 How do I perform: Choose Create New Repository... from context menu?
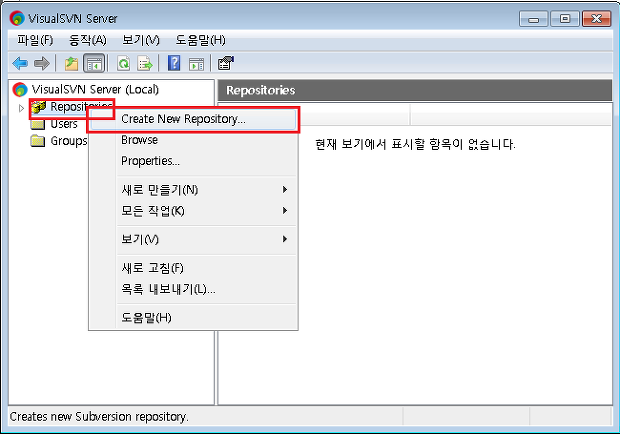point(193,119)
